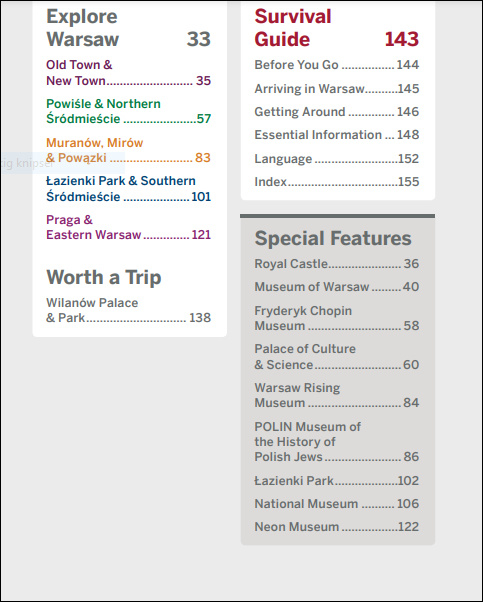Screen dimensions: 483x602
Task: Jump to Praga & Eastern Warsaw chapter
Action: (x=128, y=227)
